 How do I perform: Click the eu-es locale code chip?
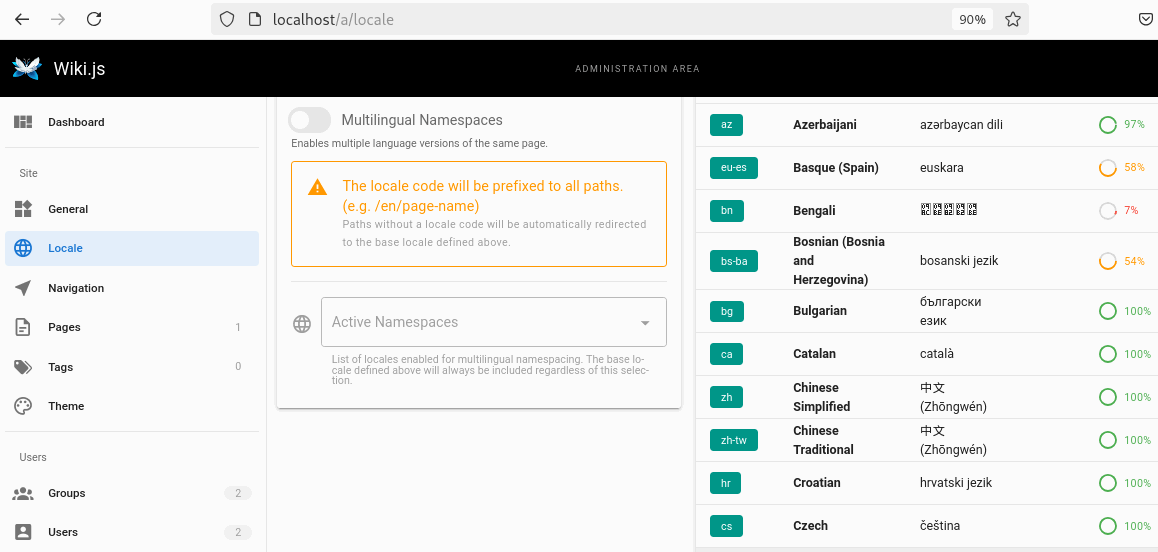point(734,168)
